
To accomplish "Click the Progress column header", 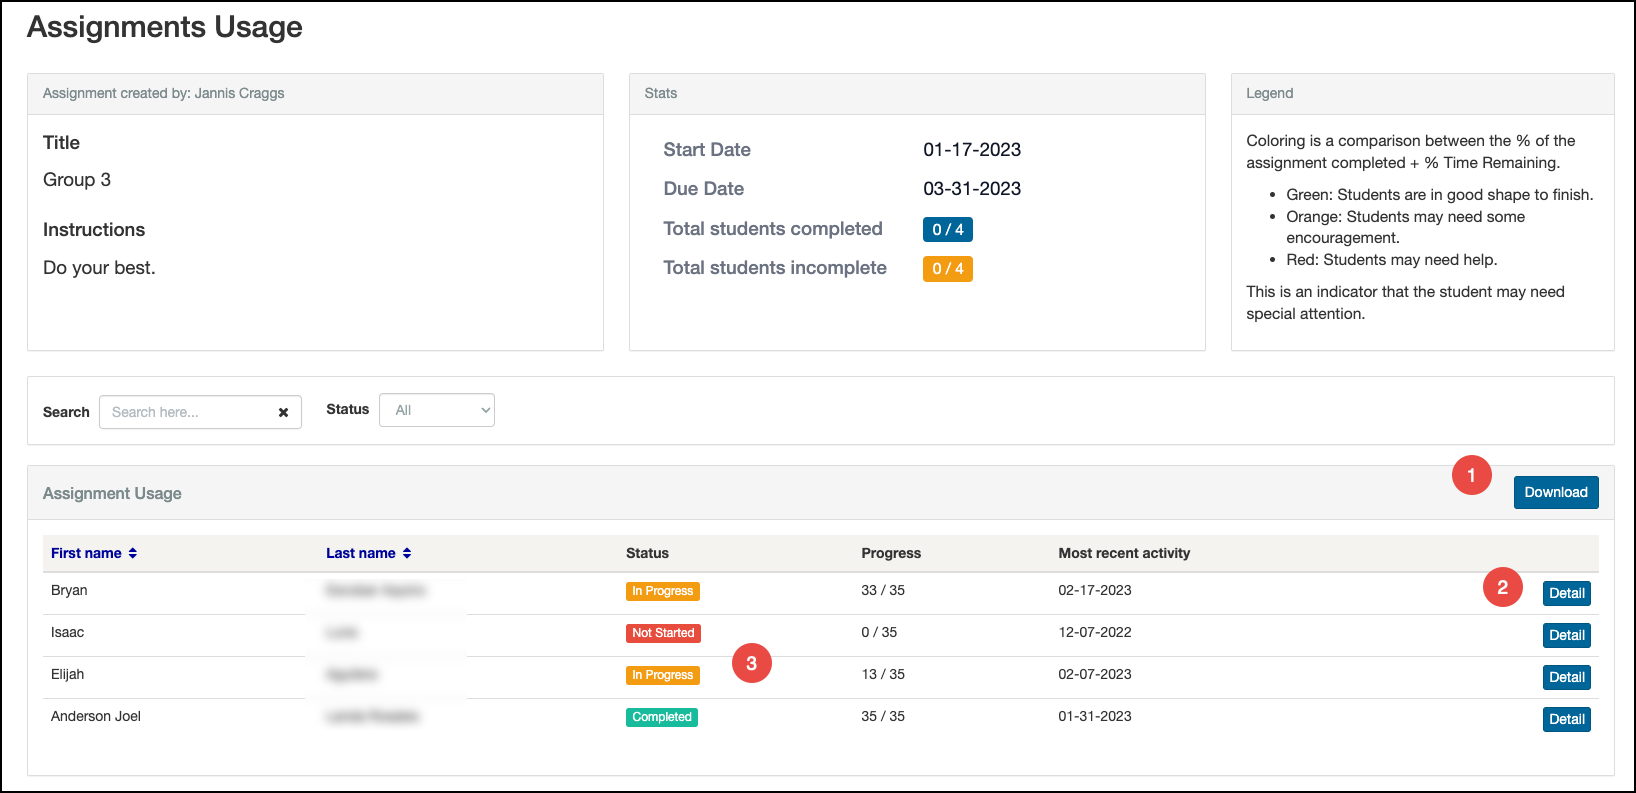I will pyautogui.click(x=891, y=553).
